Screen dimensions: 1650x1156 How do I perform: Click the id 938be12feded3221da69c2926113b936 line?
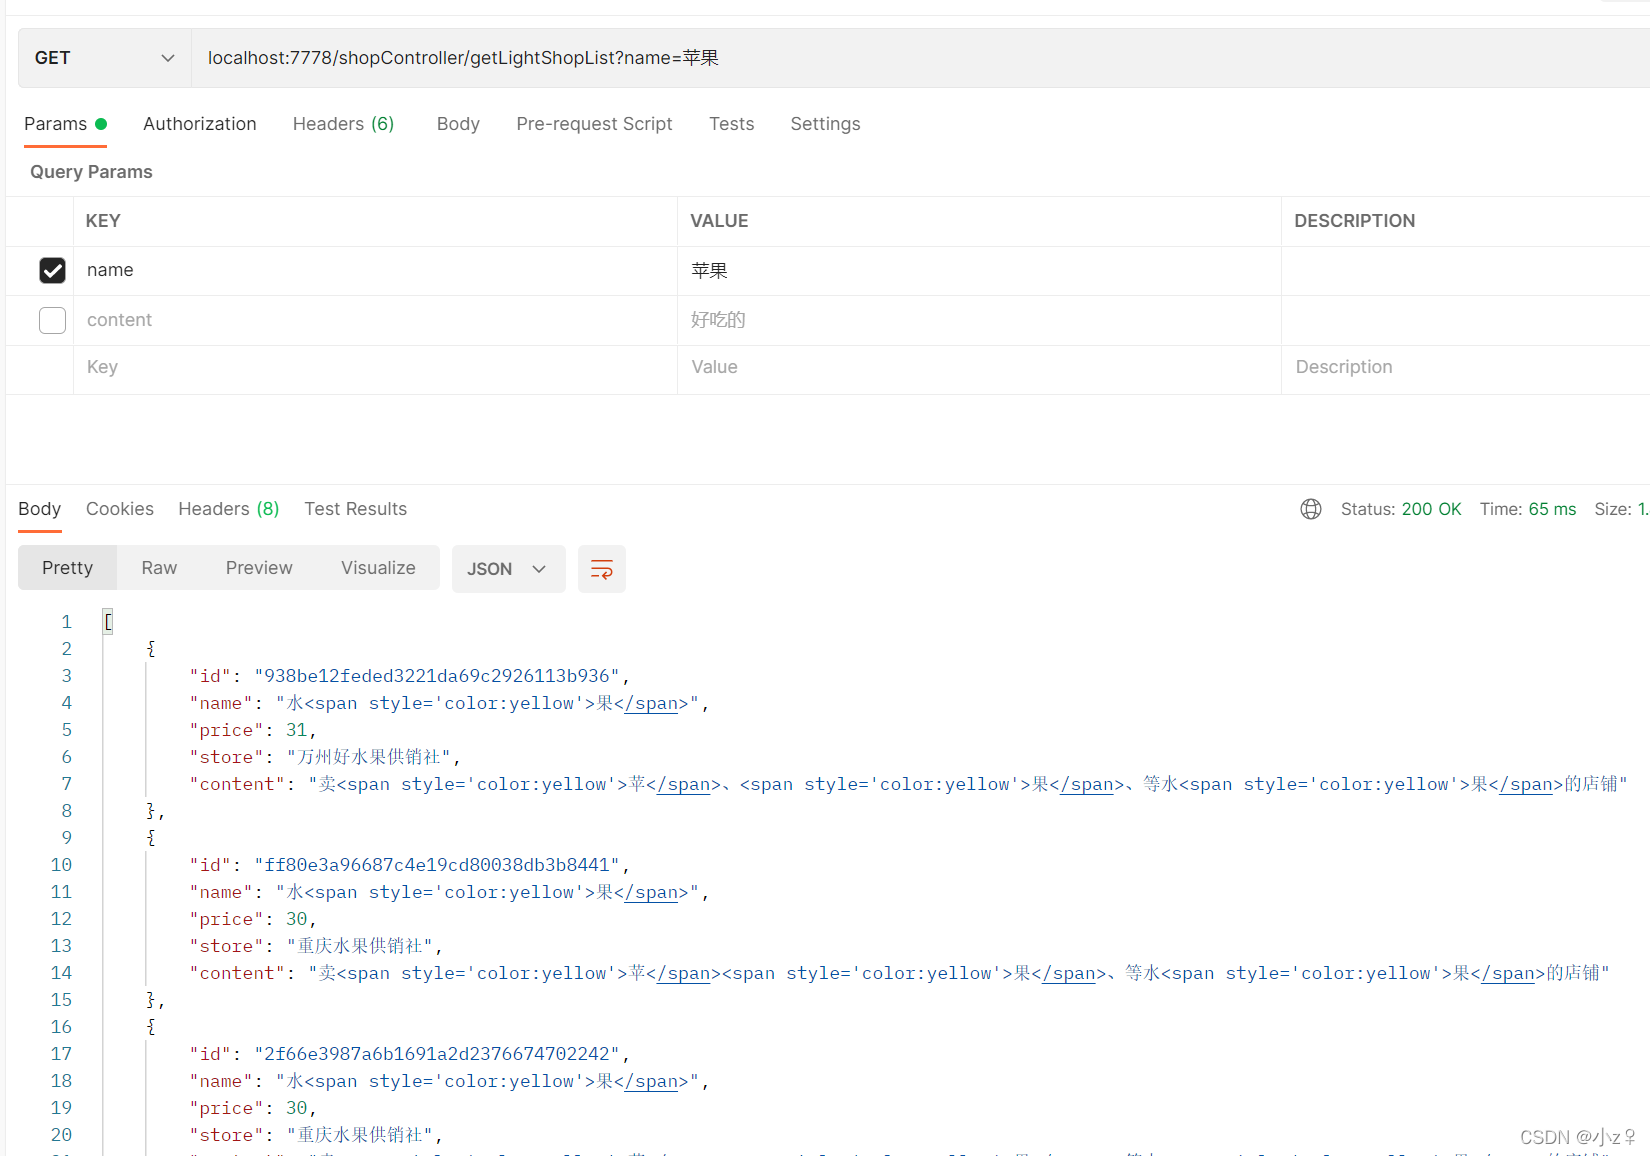pyautogui.click(x=410, y=676)
